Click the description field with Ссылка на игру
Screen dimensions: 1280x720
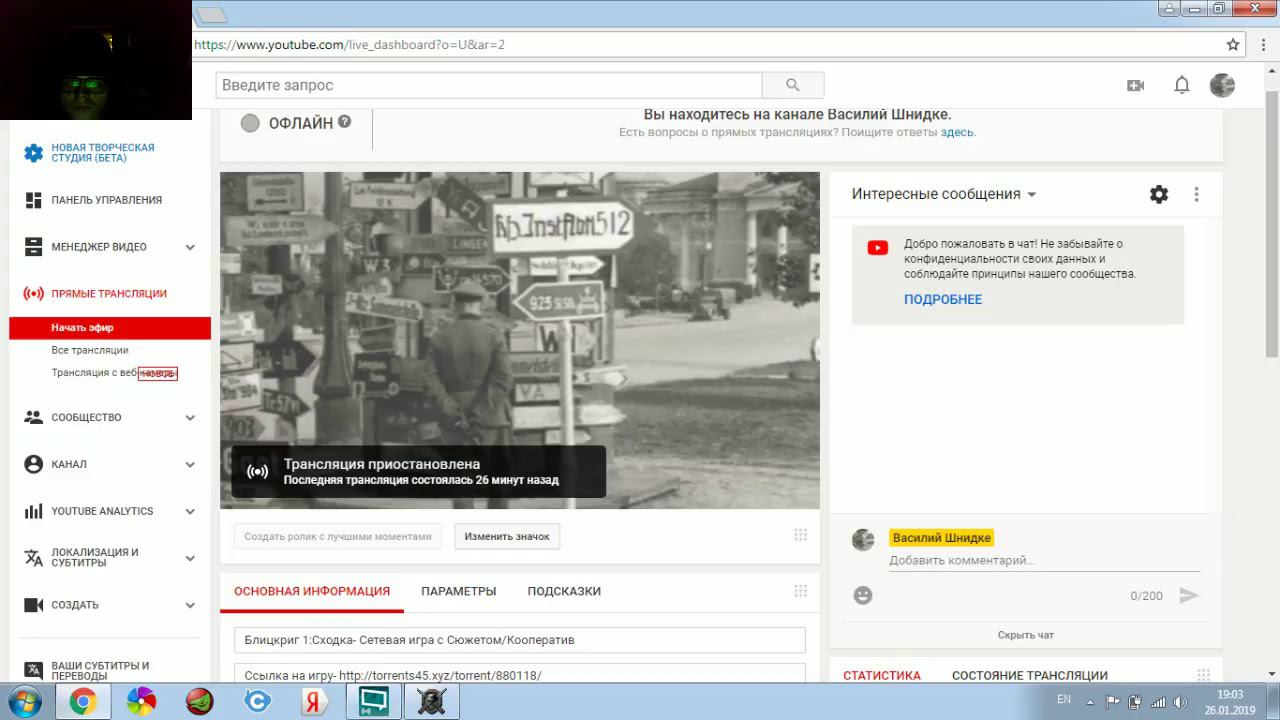(520, 675)
